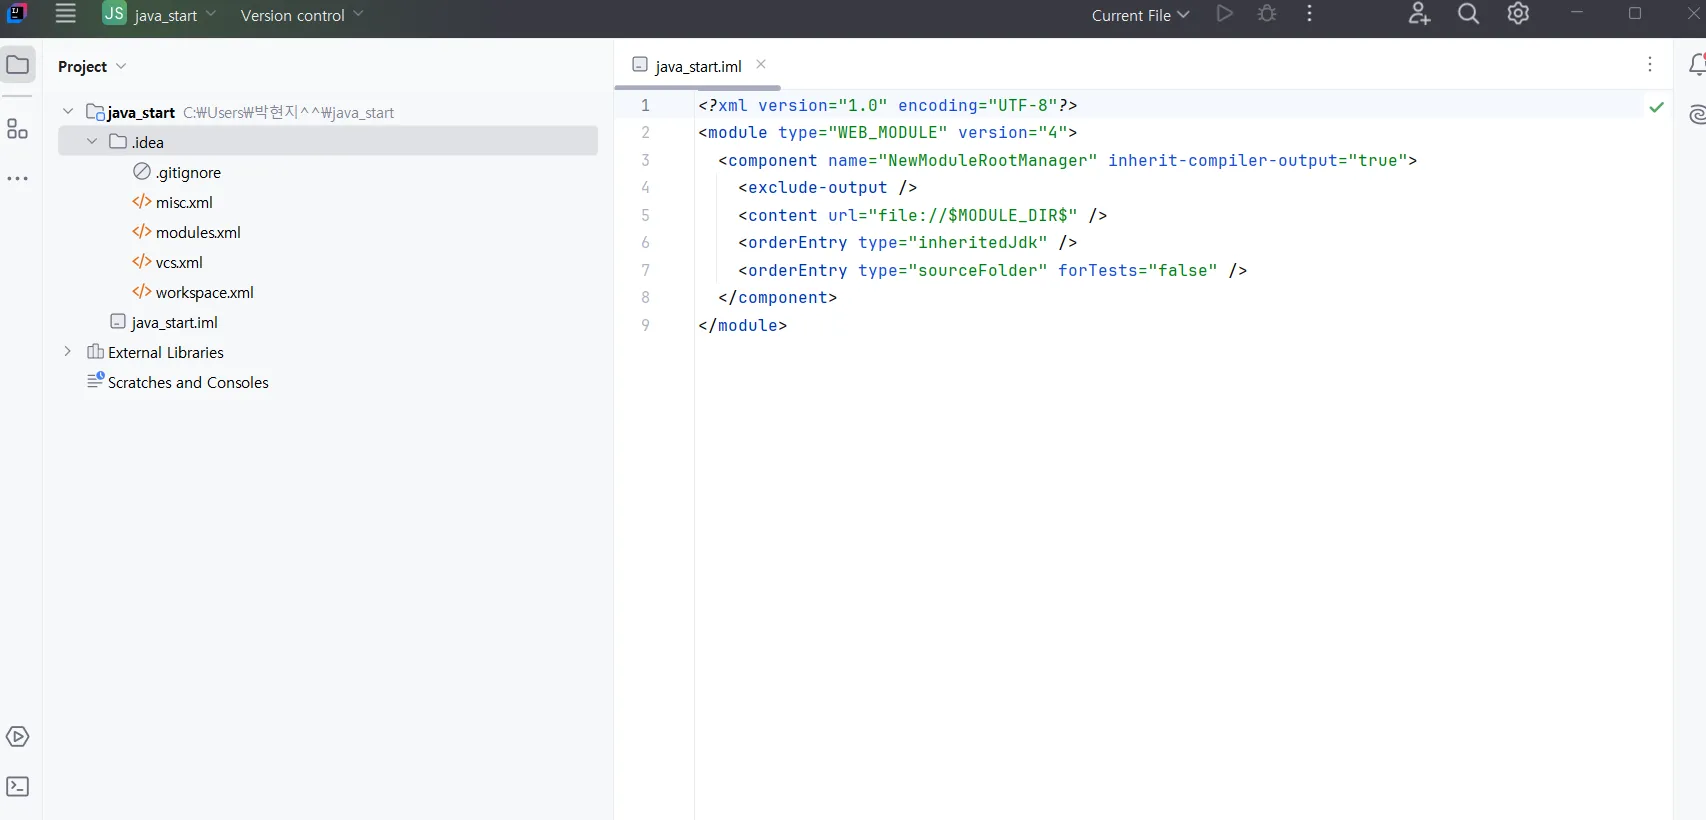Open more run actions menu
Image resolution: width=1706 pixels, height=820 pixels.
click(x=1309, y=14)
